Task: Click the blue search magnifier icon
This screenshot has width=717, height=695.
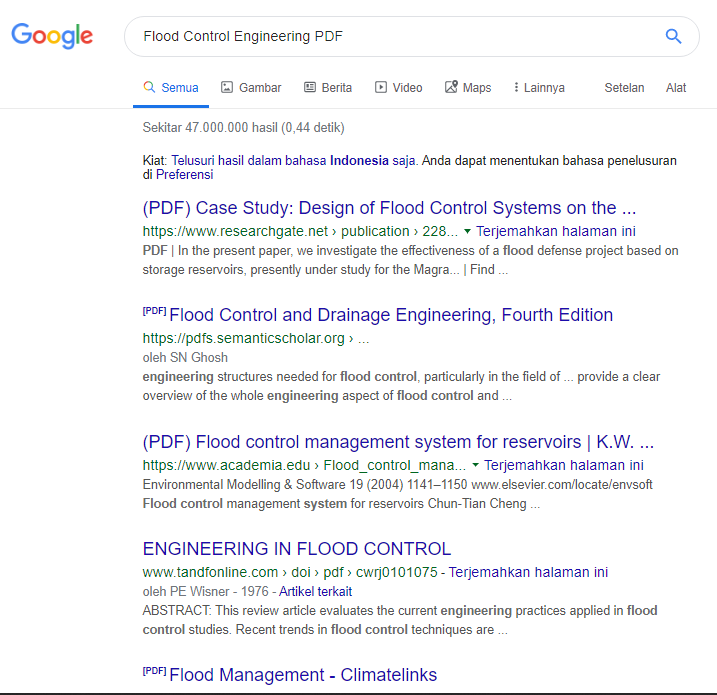Action: coord(673,36)
